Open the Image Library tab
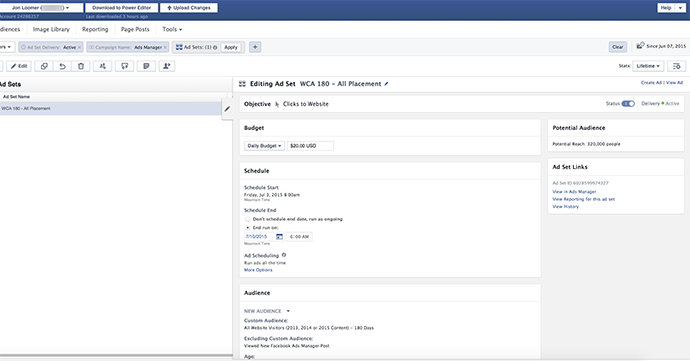The image size is (690, 361). [x=51, y=29]
